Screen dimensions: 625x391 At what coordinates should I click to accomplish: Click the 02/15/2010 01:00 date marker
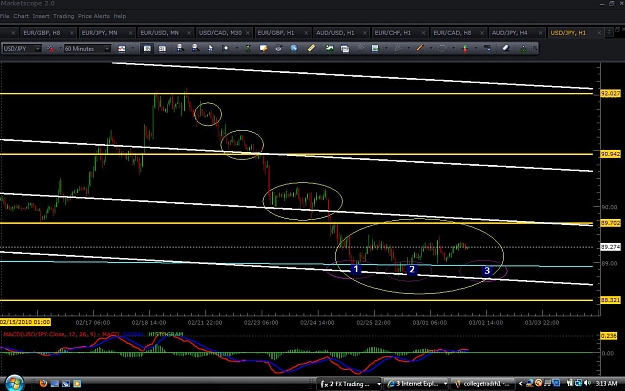[26, 322]
